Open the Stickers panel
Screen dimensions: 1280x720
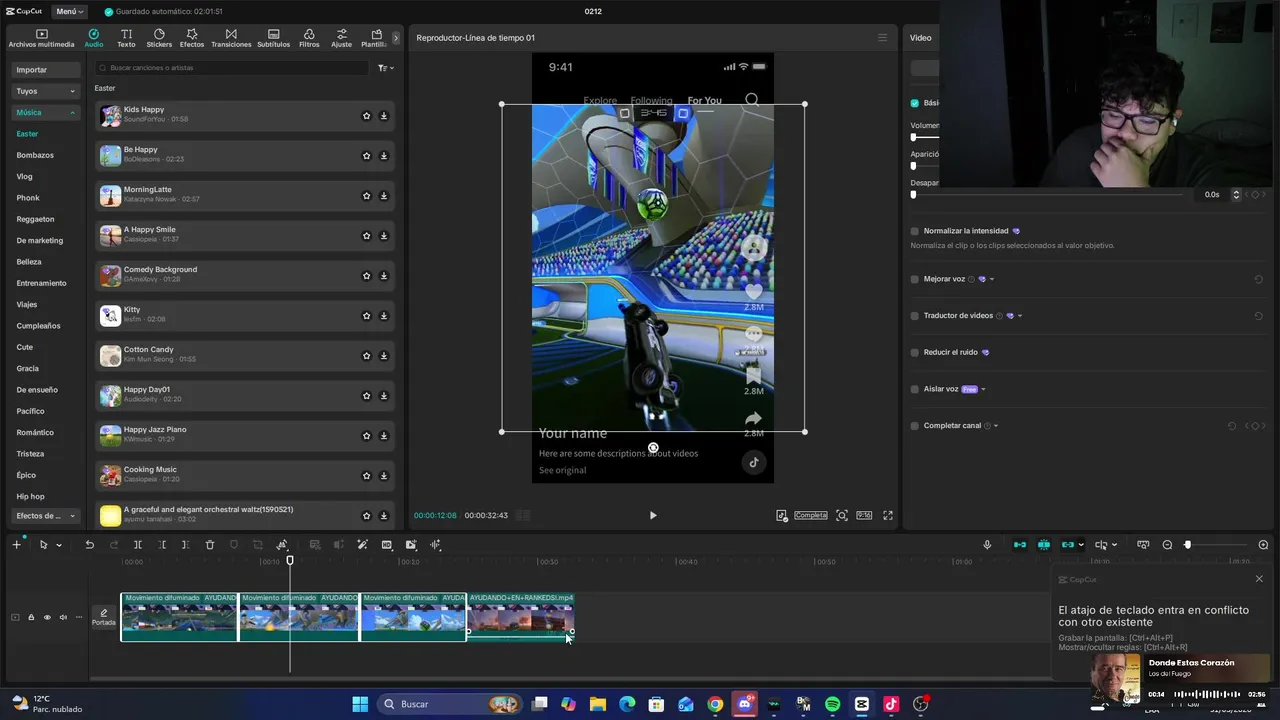(x=159, y=38)
